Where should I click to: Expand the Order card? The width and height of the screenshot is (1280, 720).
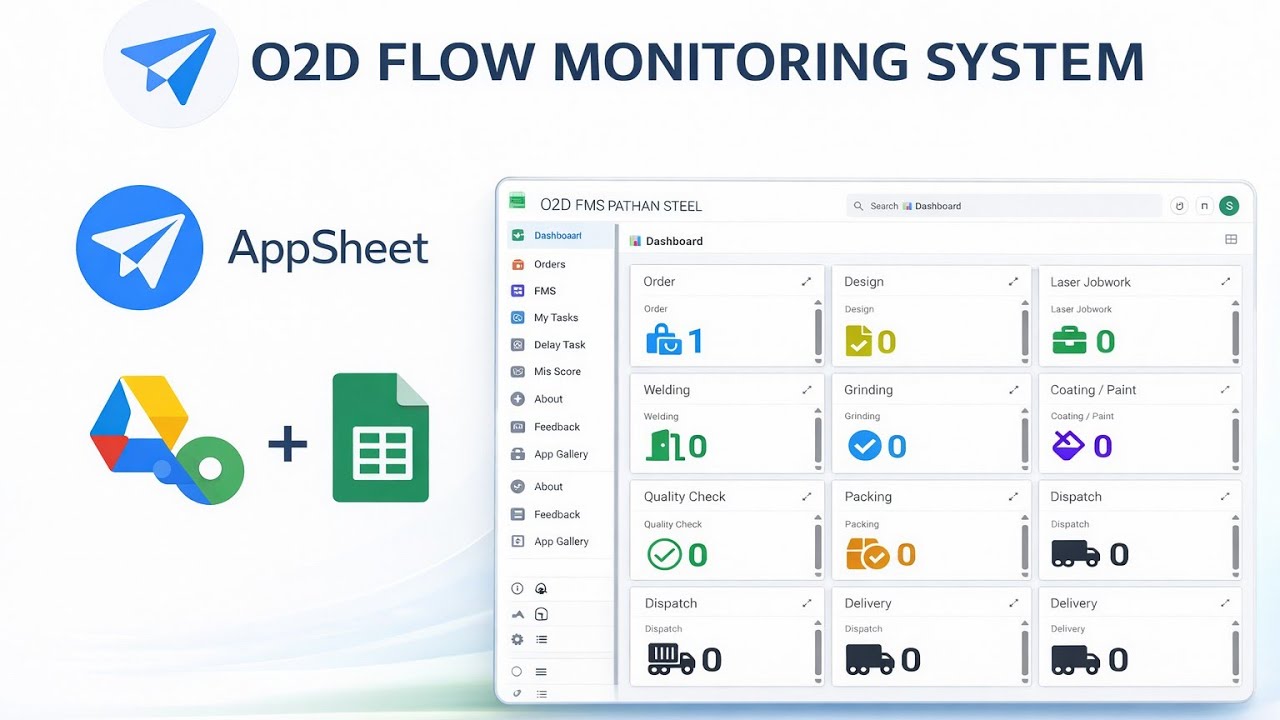coord(807,282)
